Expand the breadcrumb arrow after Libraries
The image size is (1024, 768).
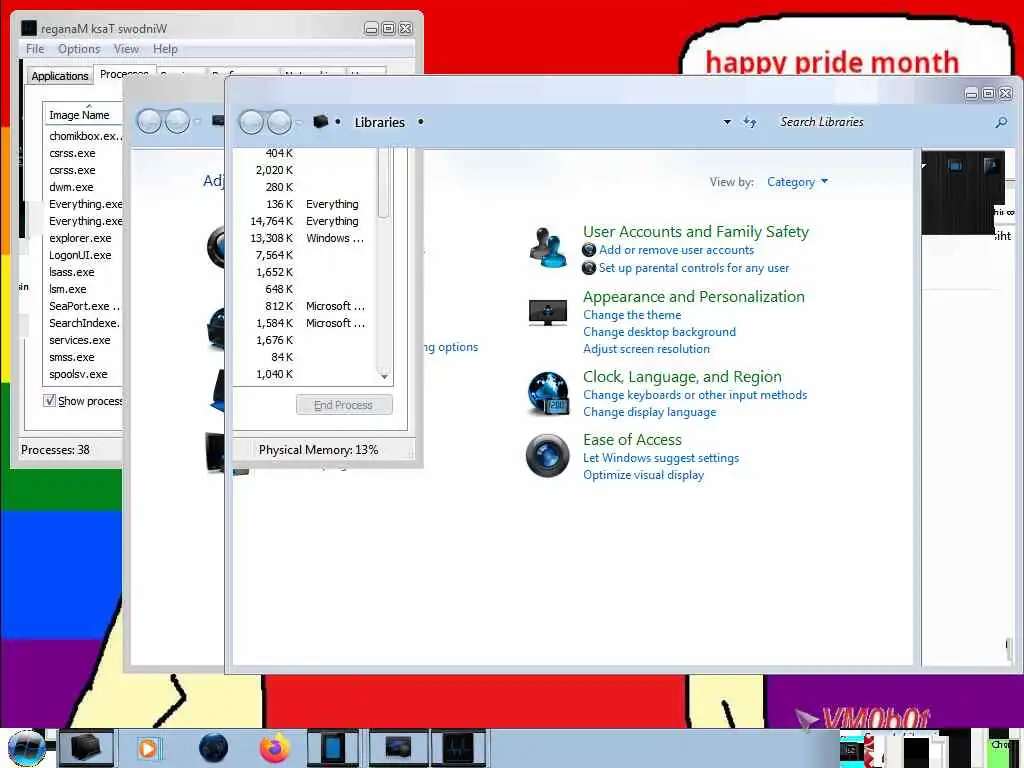pos(421,122)
